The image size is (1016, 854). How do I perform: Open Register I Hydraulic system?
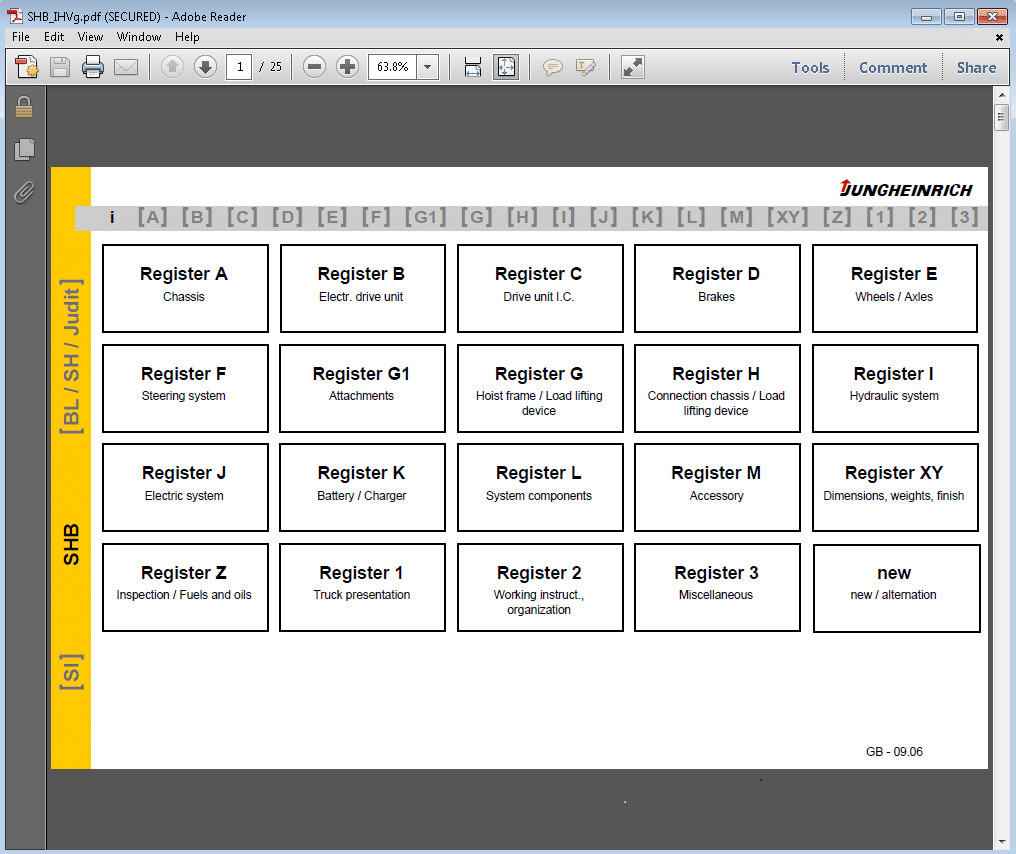click(895, 388)
